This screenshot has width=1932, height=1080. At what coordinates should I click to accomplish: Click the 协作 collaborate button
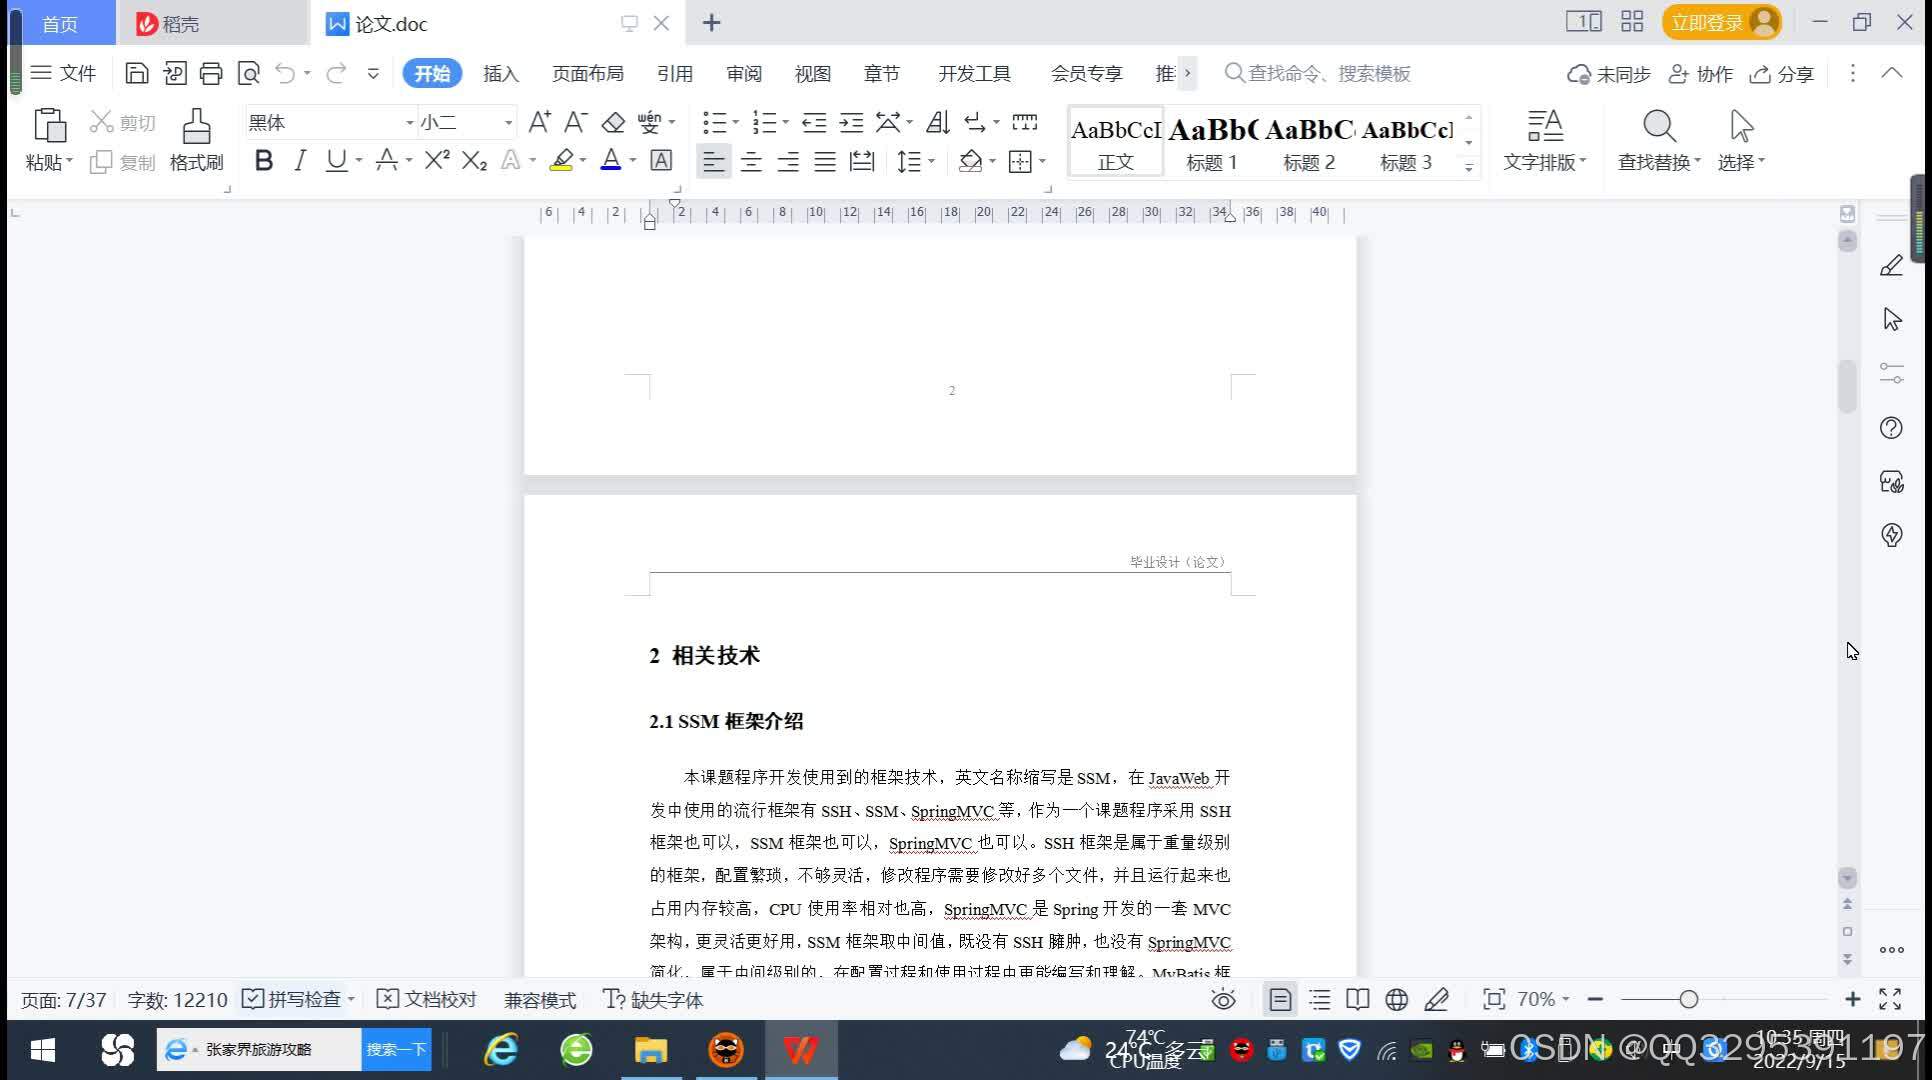[x=1701, y=74]
